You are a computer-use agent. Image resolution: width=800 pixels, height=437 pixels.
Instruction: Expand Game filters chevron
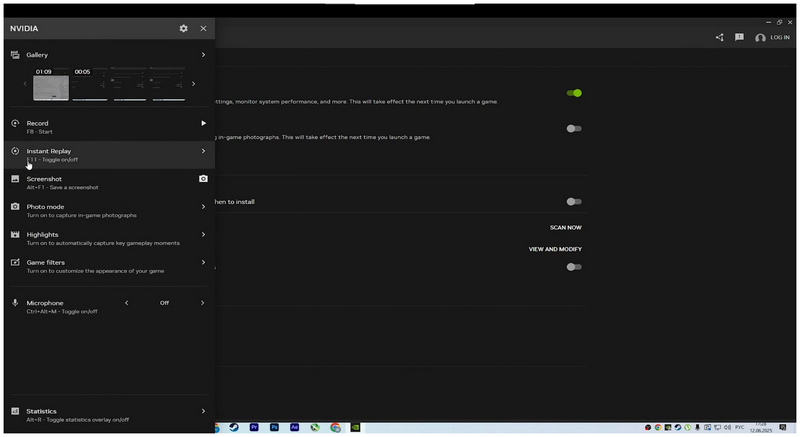(x=203, y=262)
